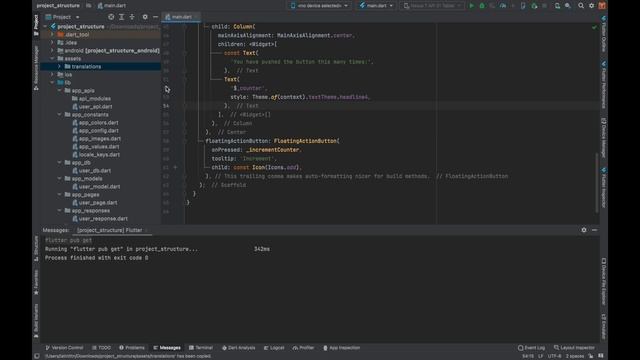Open Layout Inspector in bottom bar
Screen dimensions: 640x360
[x=574, y=348]
